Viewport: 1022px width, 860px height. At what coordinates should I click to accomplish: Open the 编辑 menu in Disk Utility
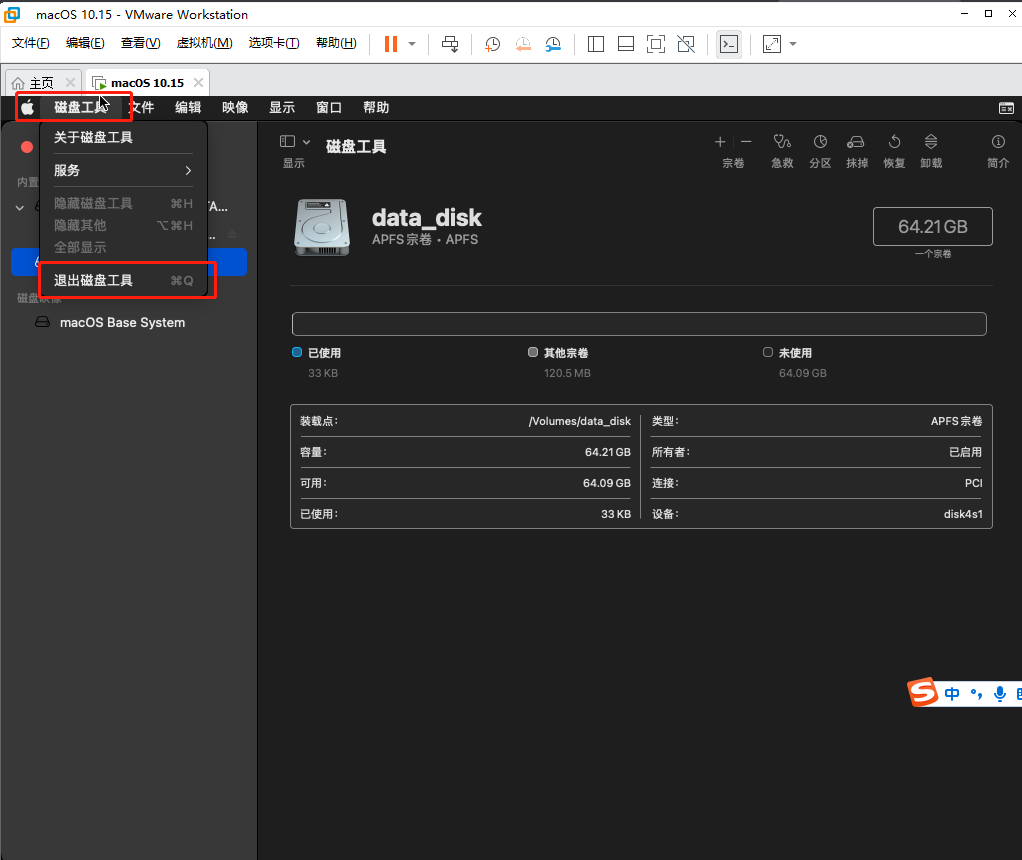coord(188,108)
